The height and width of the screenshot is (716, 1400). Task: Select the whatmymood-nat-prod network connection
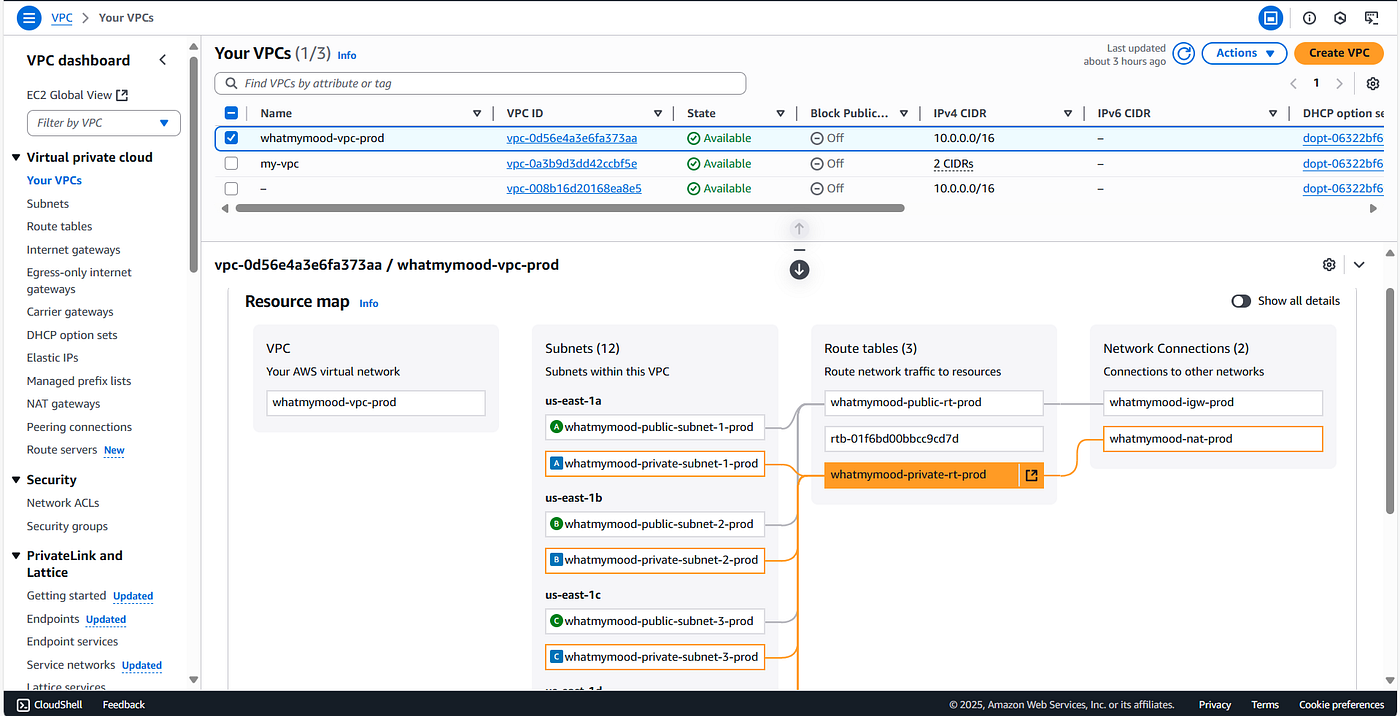[1212, 439]
